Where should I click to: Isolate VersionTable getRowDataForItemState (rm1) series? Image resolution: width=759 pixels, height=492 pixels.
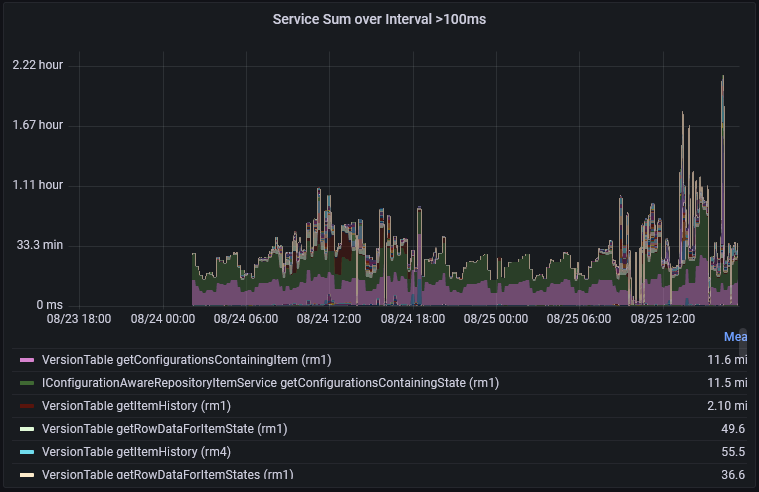[164, 429]
